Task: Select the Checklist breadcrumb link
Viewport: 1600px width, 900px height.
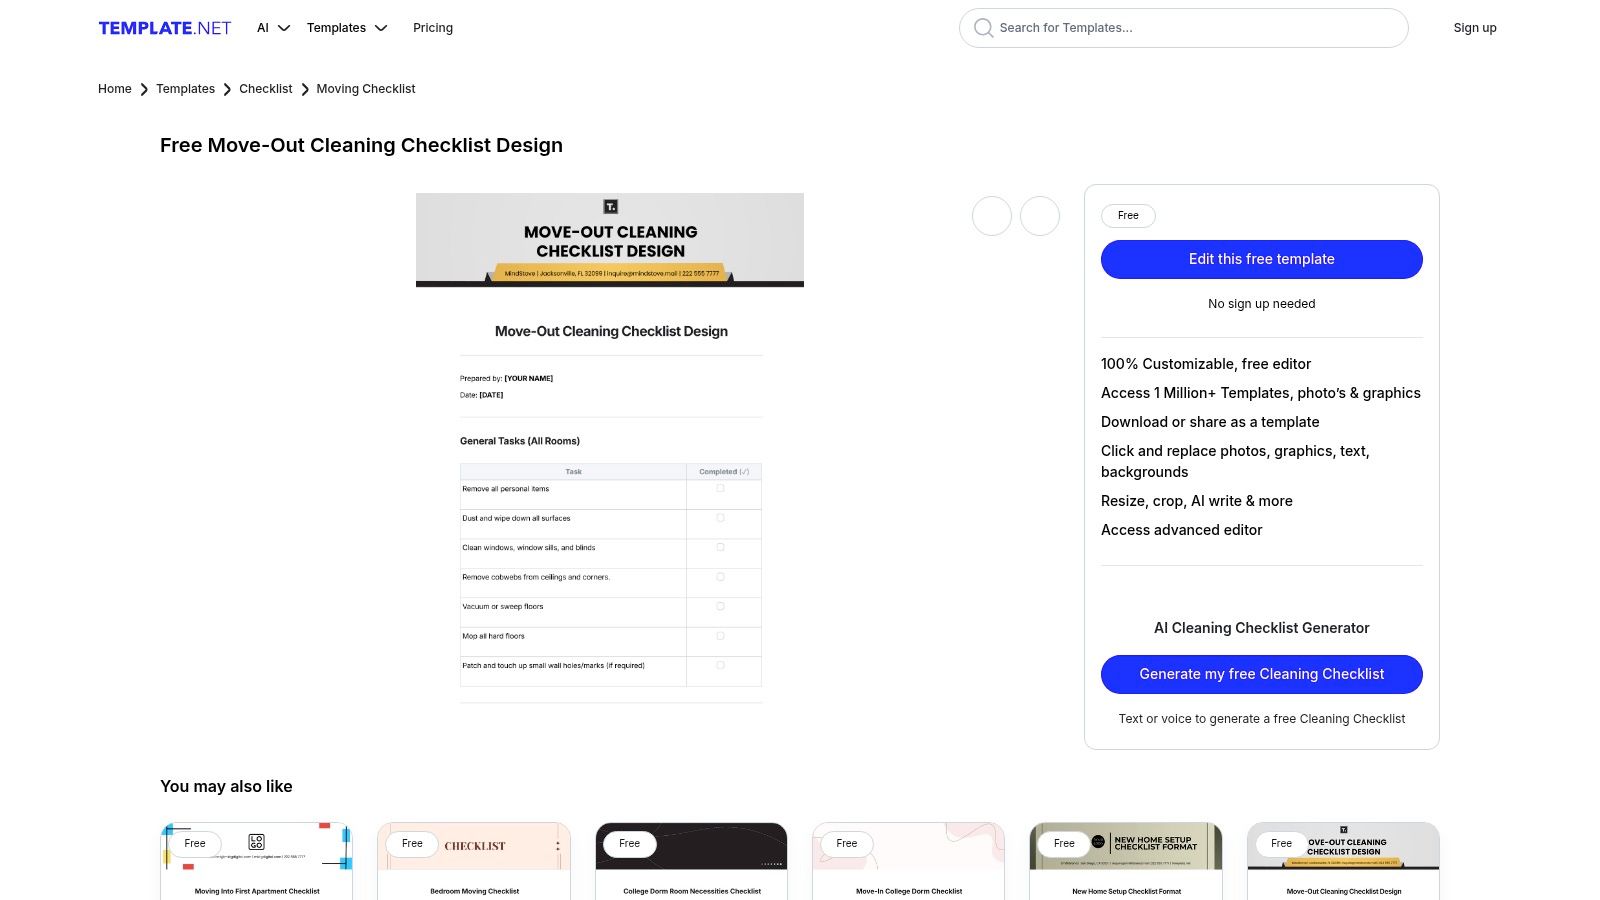Action: pos(266,89)
